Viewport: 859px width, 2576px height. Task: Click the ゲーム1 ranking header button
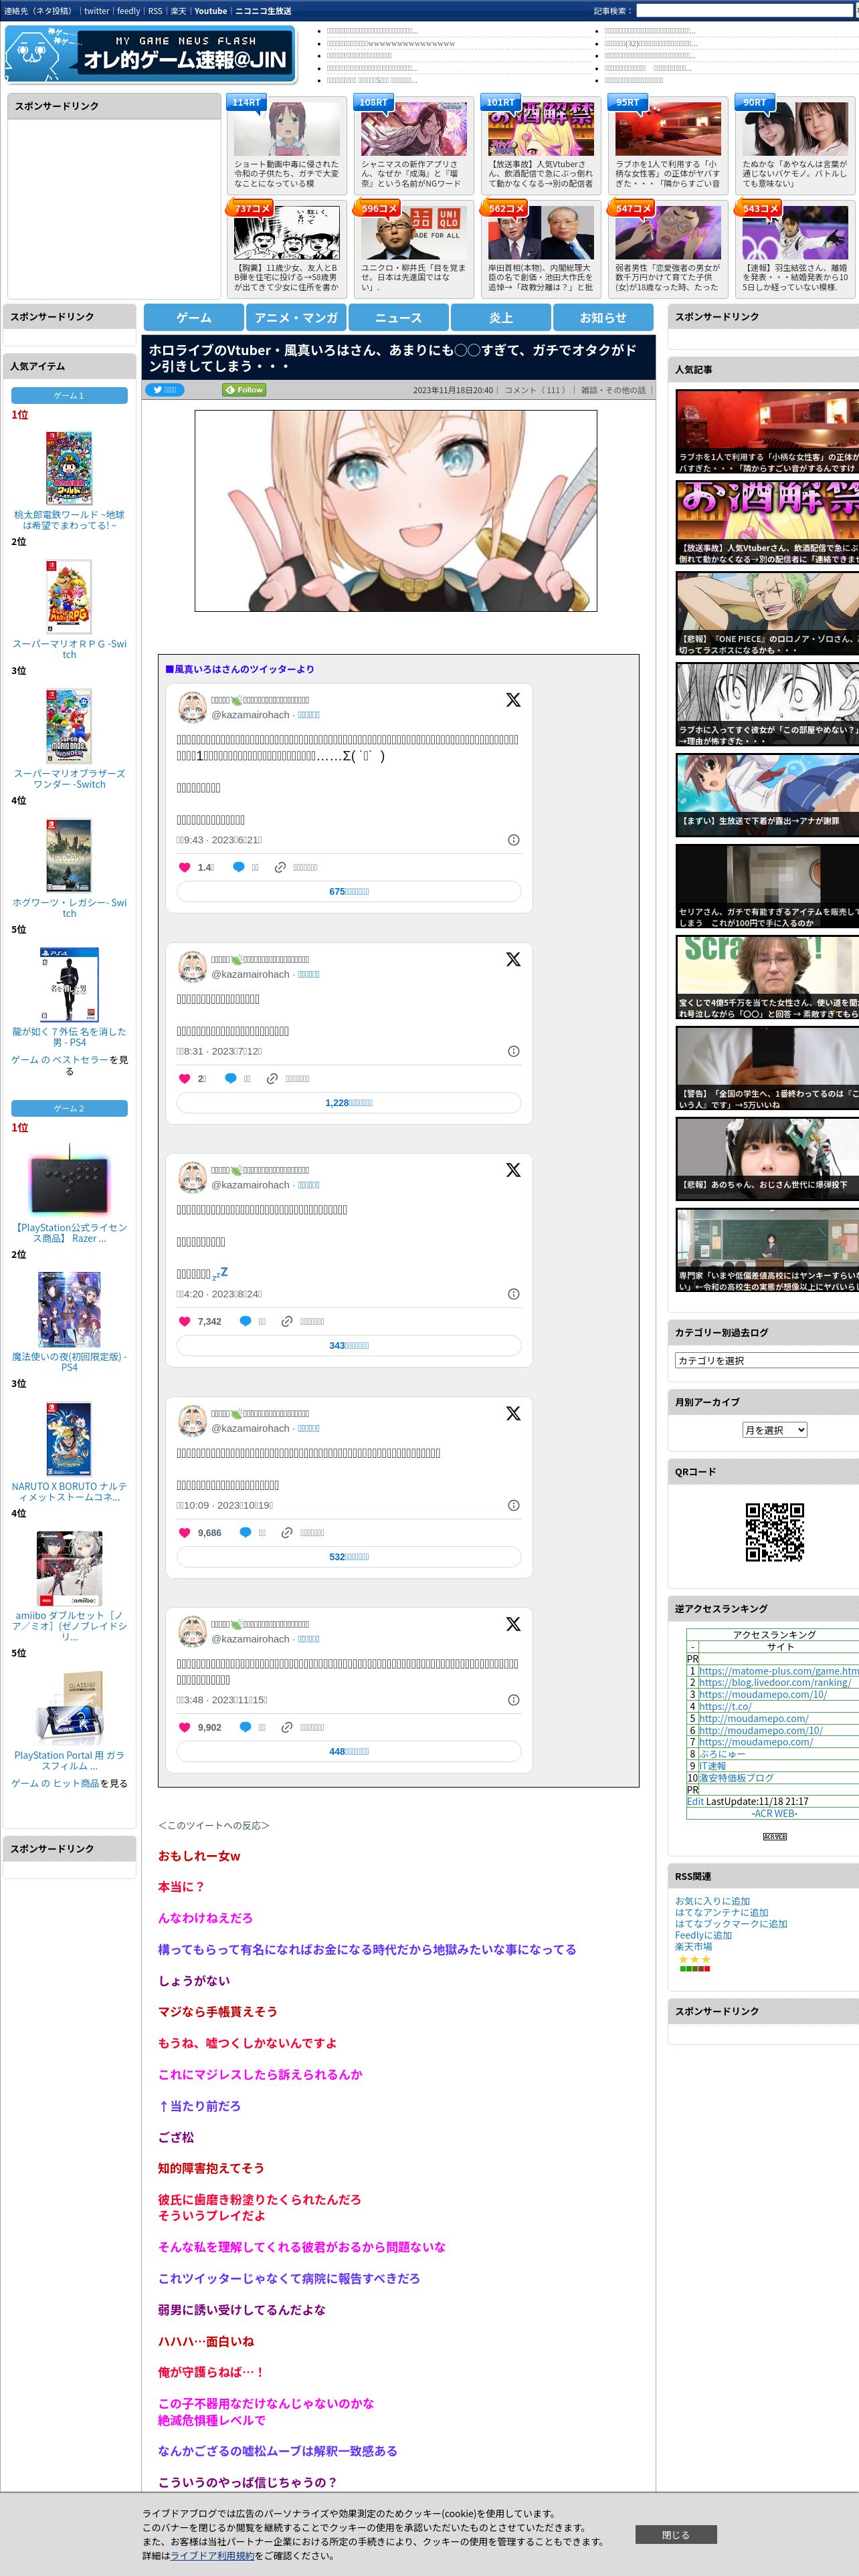coord(69,395)
